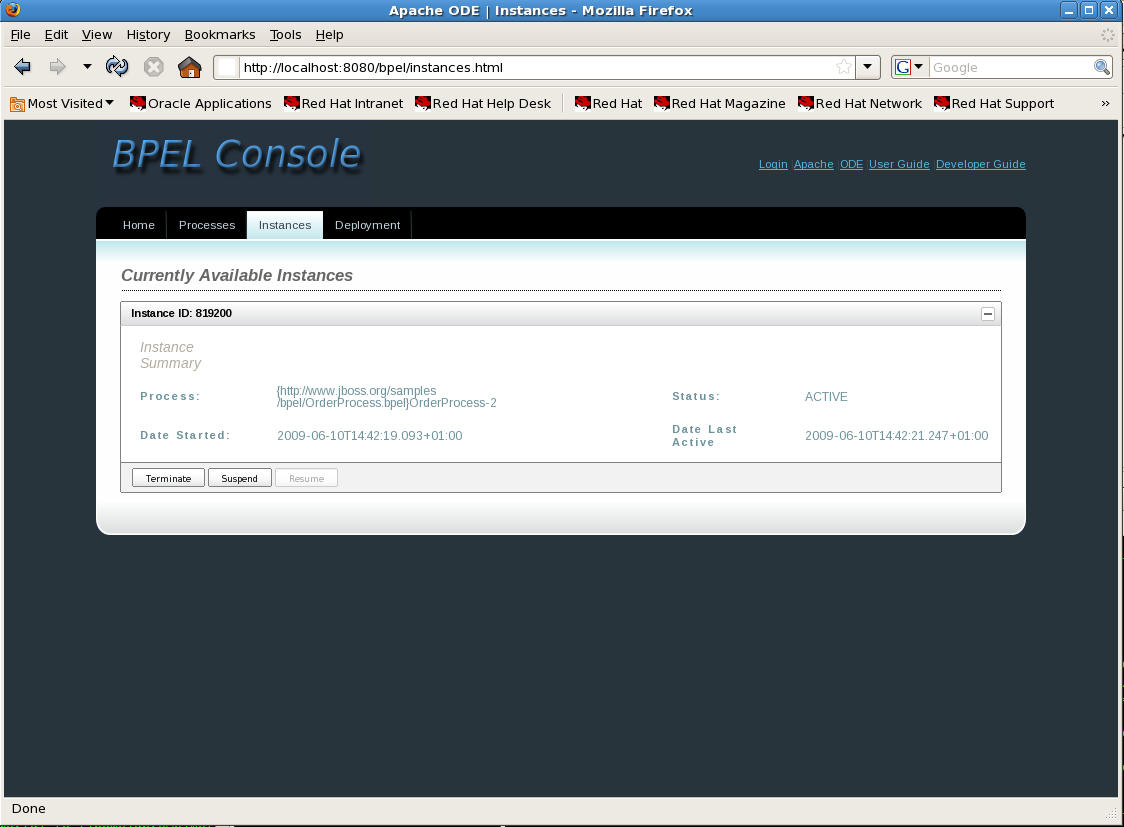The width and height of the screenshot is (1124, 827).
Task: Open the History menu
Action: point(148,34)
